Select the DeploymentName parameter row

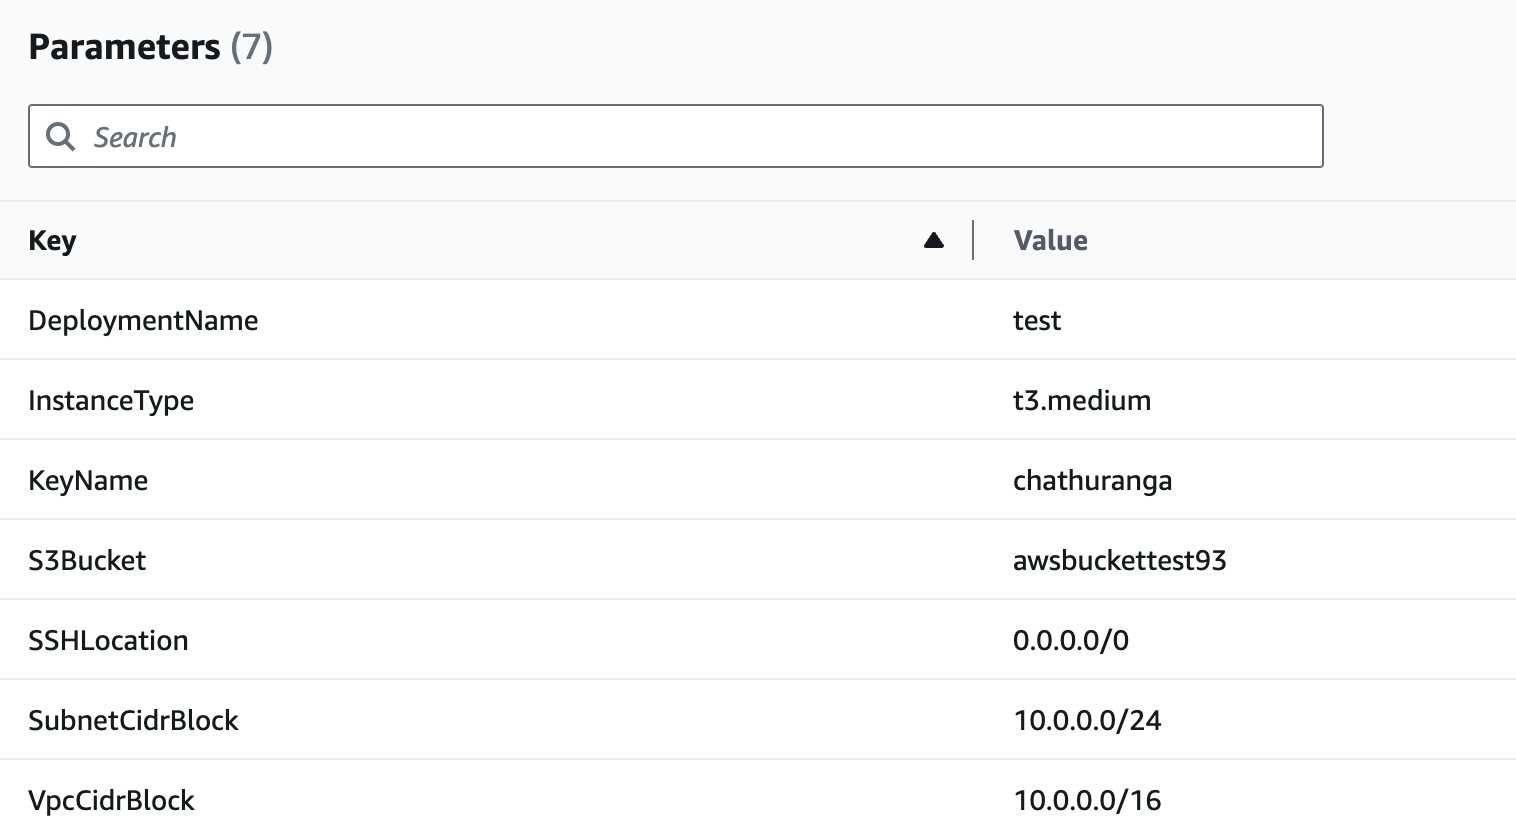pyautogui.click(x=144, y=320)
